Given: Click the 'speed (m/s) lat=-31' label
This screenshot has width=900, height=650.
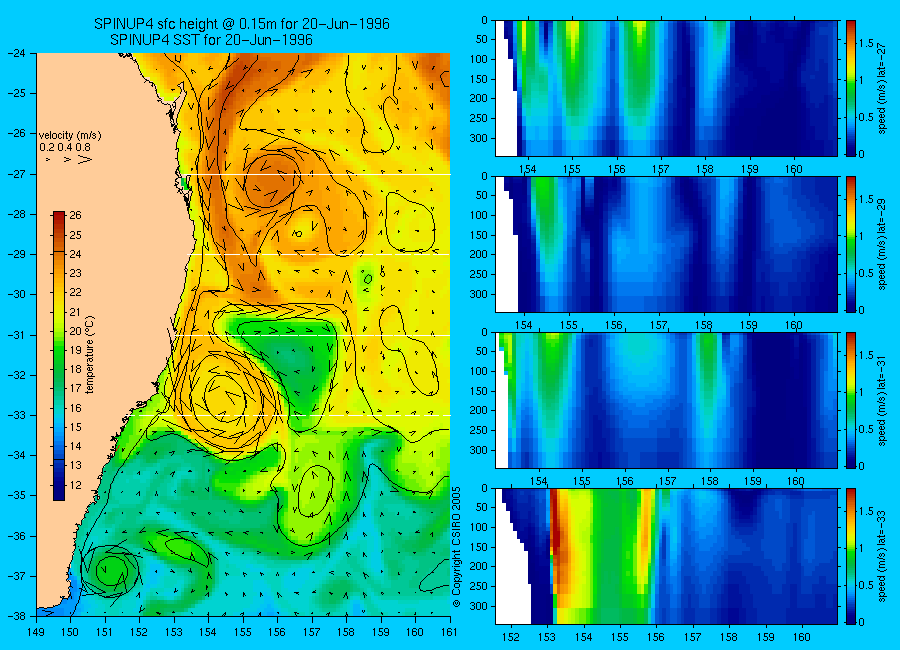Looking at the screenshot, I should click(883, 400).
